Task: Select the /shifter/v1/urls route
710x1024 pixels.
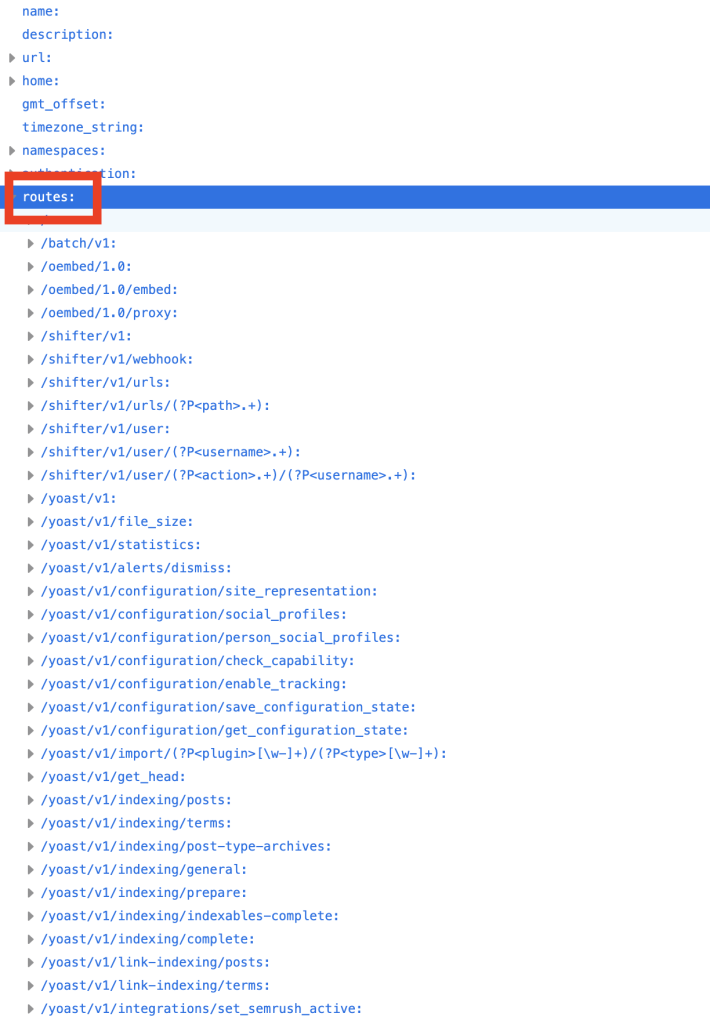Action: pyautogui.click(x=105, y=382)
